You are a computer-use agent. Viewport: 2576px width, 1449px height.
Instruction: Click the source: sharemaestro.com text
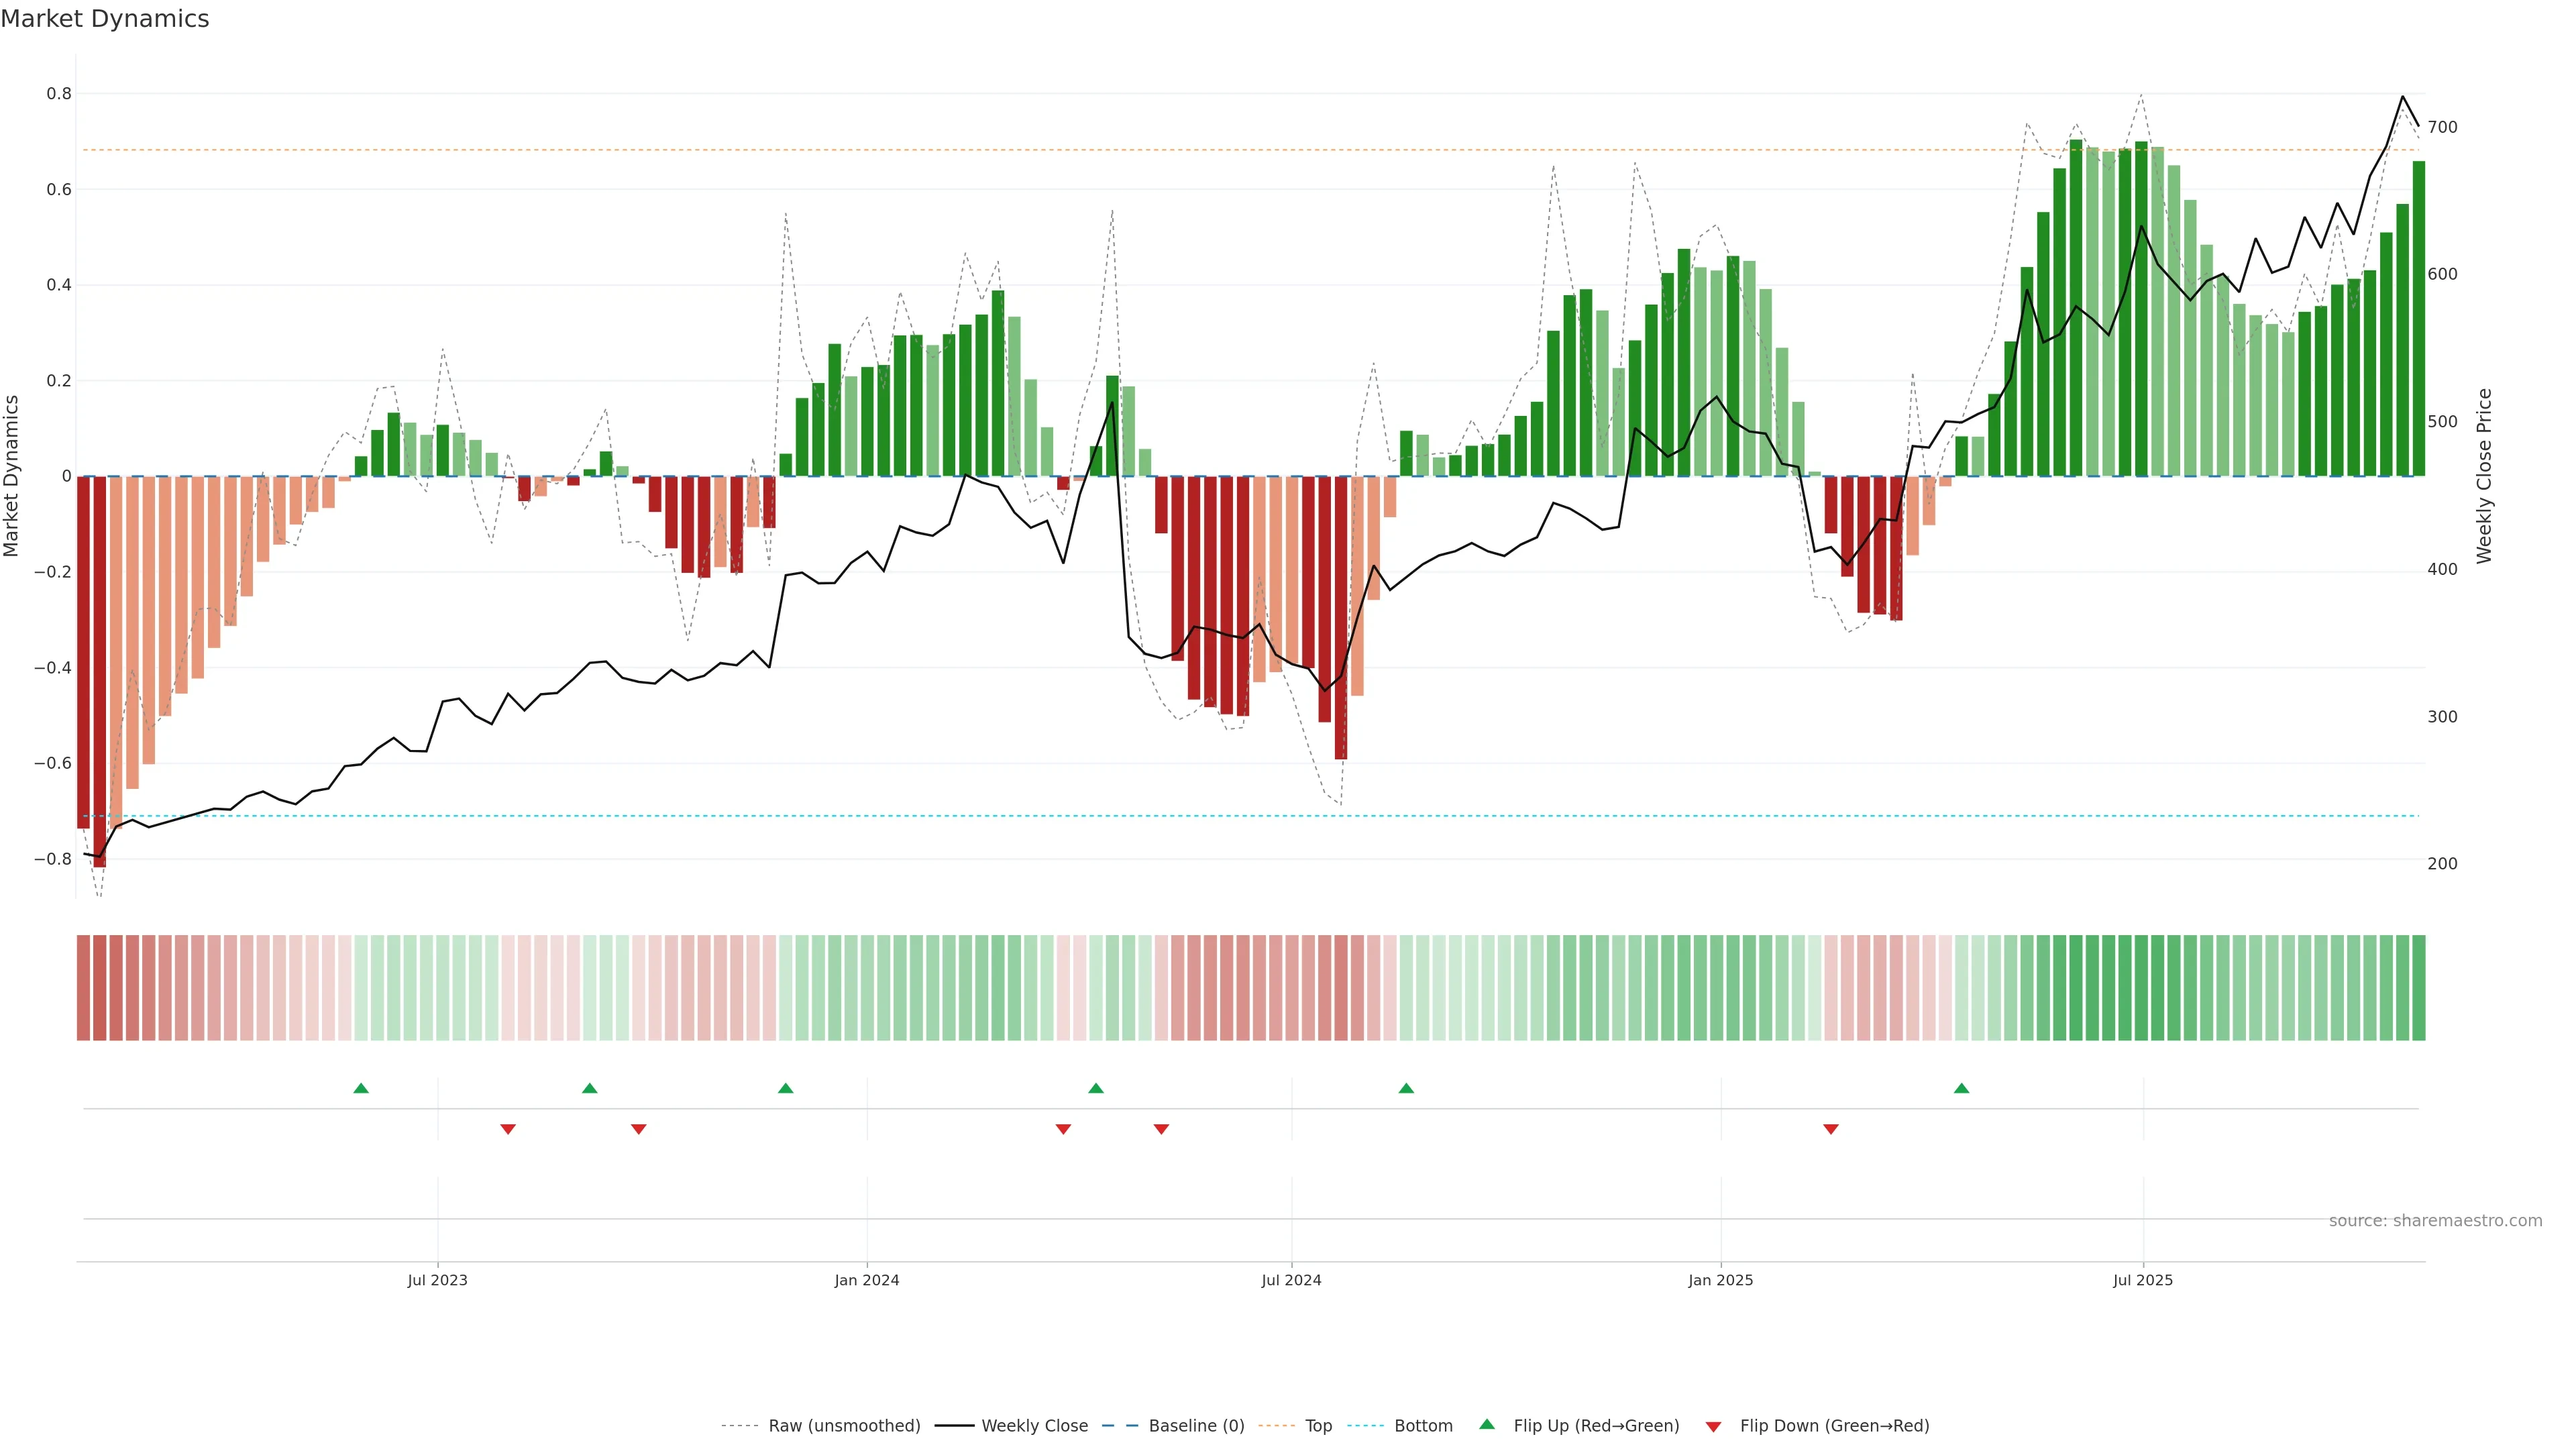coord(2435,1221)
